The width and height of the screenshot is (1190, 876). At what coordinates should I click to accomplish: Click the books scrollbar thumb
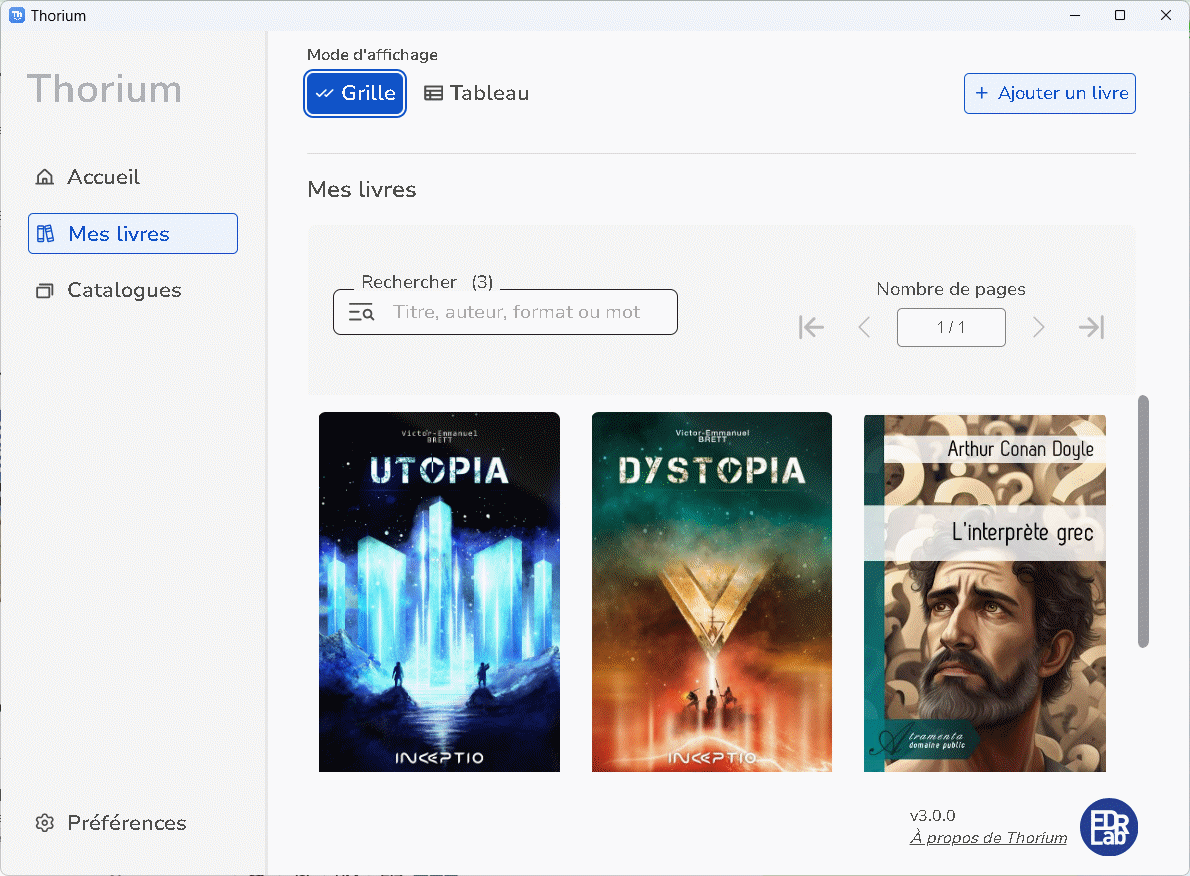(x=1143, y=522)
